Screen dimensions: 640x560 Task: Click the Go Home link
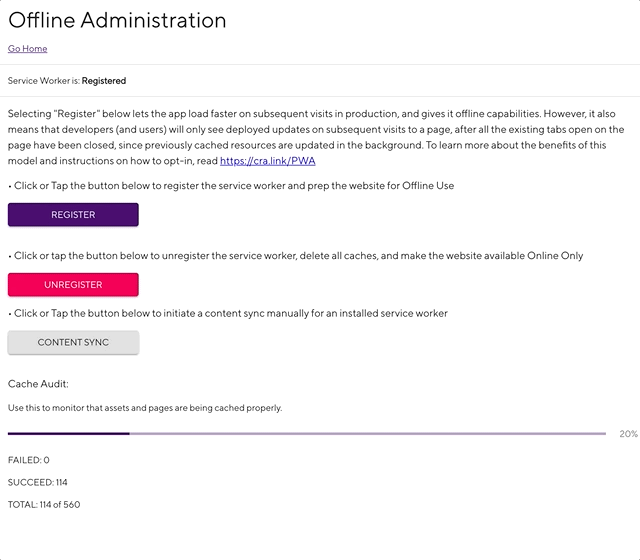[x=27, y=48]
